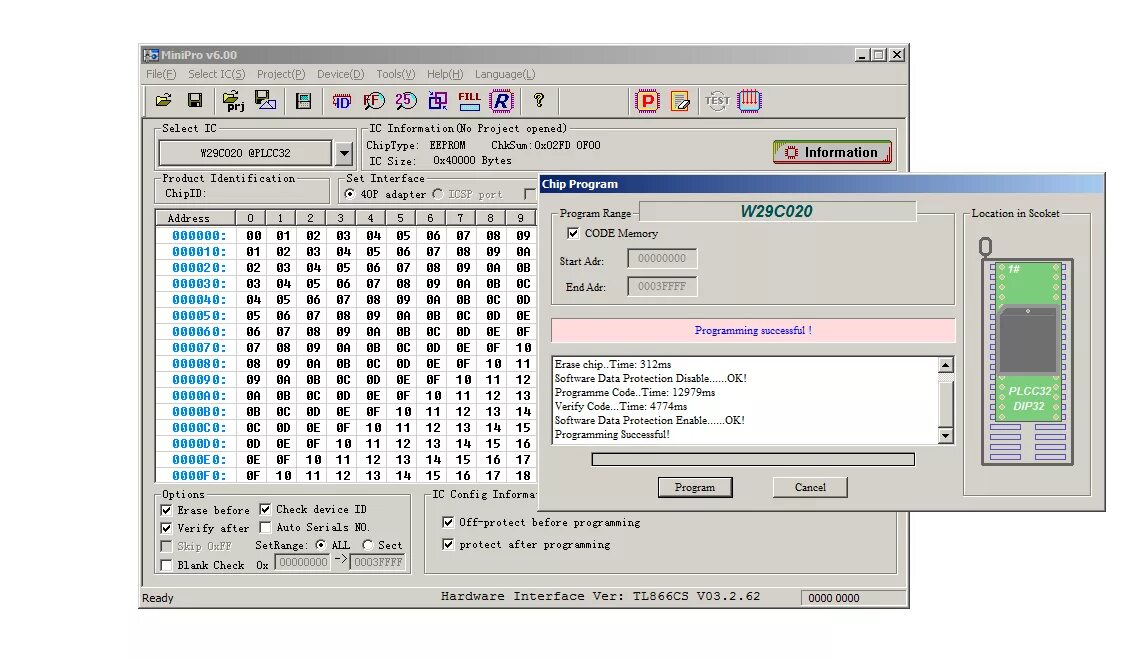This screenshot has height=658, width=1126.
Task: Click the MiniPro title bar app icon
Action: [x=150, y=55]
